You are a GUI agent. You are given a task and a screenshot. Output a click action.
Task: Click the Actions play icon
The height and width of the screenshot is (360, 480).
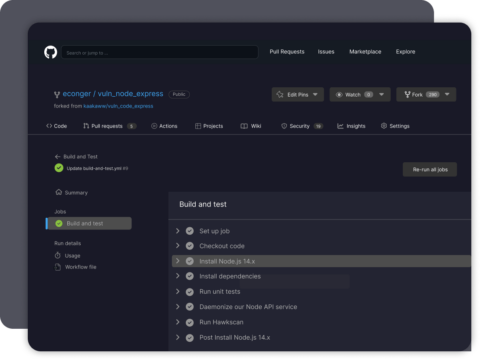154,126
